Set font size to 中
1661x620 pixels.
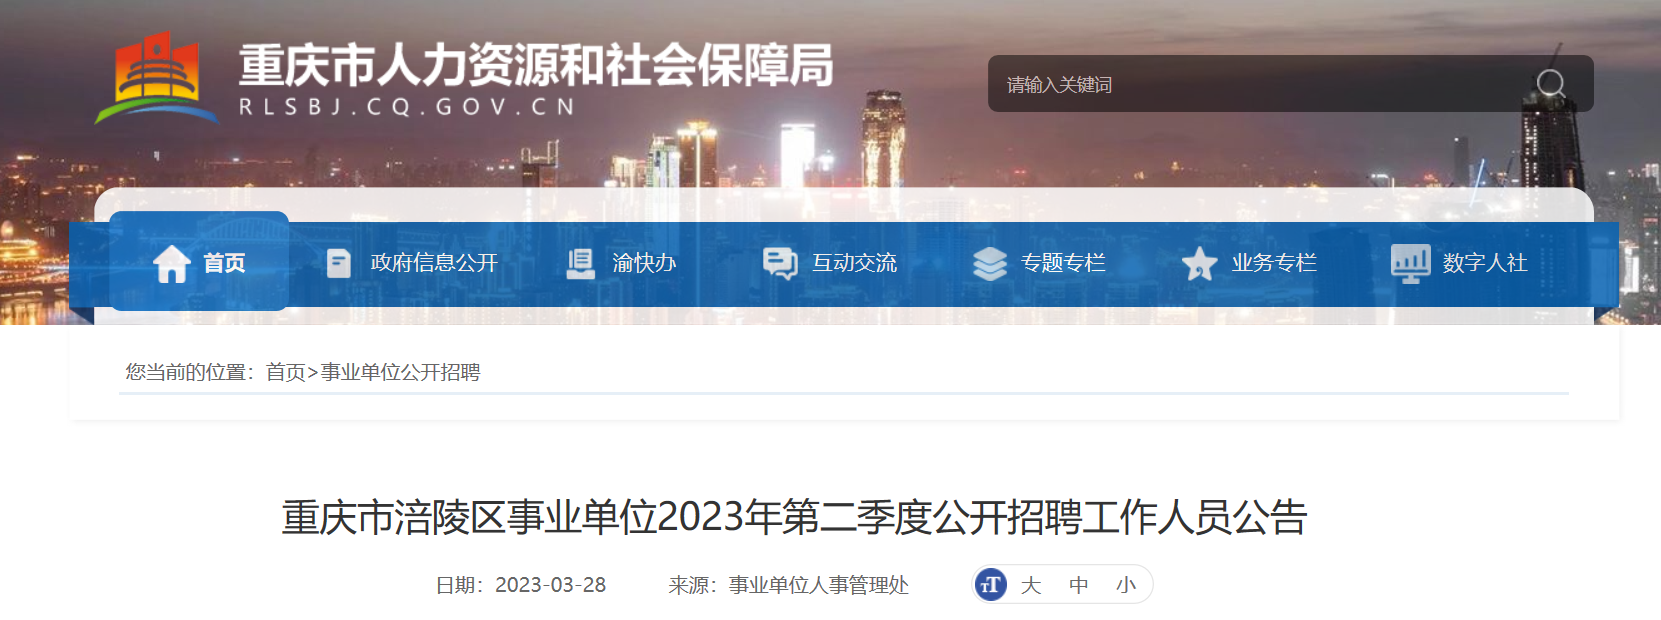point(1078,585)
